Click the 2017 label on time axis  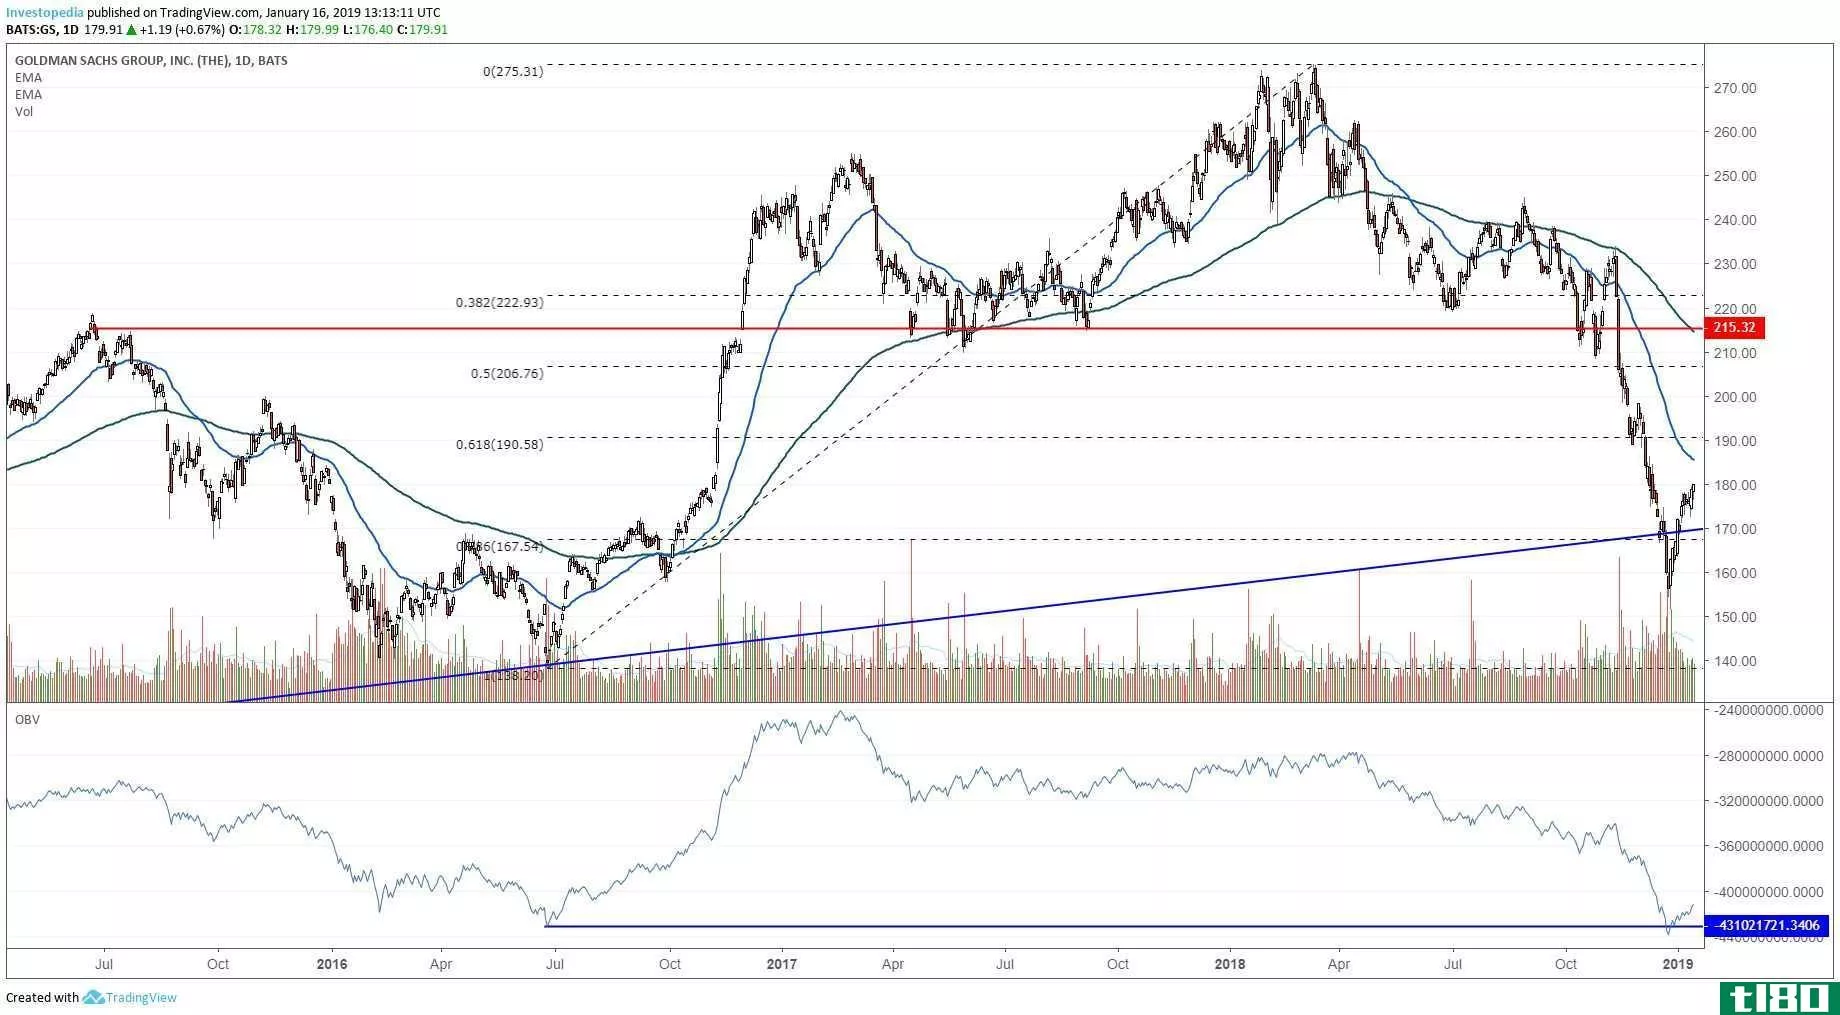(x=781, y=964)
